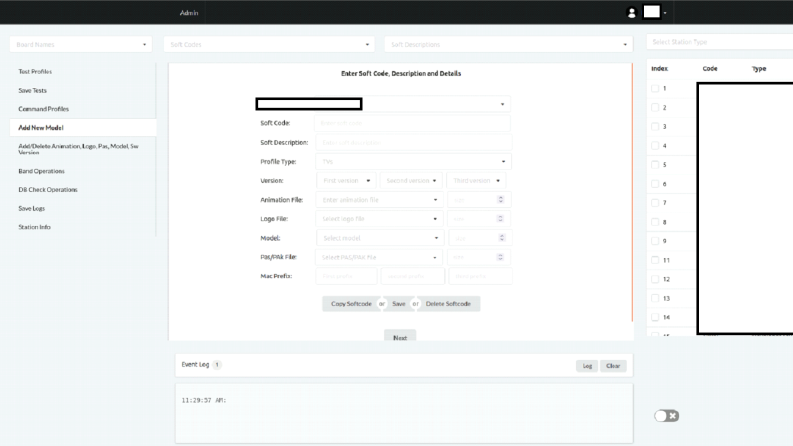Expand the Soft Descriptions dropdown
The height and width of the screenshot is (446, 793).
(509, 44)
